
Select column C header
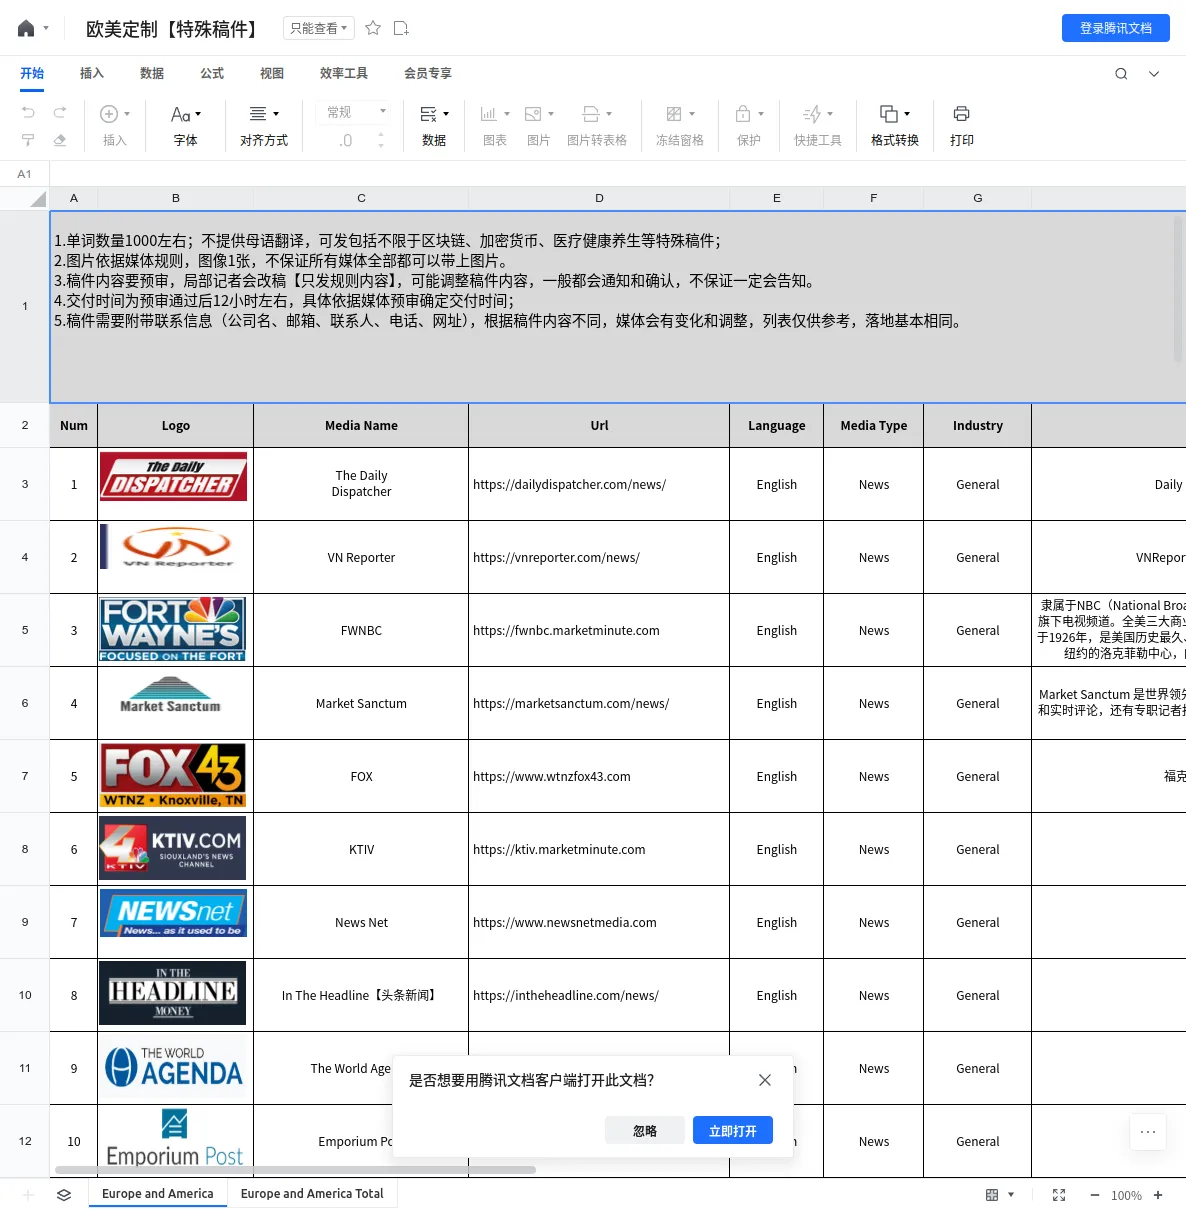[361, 198]
